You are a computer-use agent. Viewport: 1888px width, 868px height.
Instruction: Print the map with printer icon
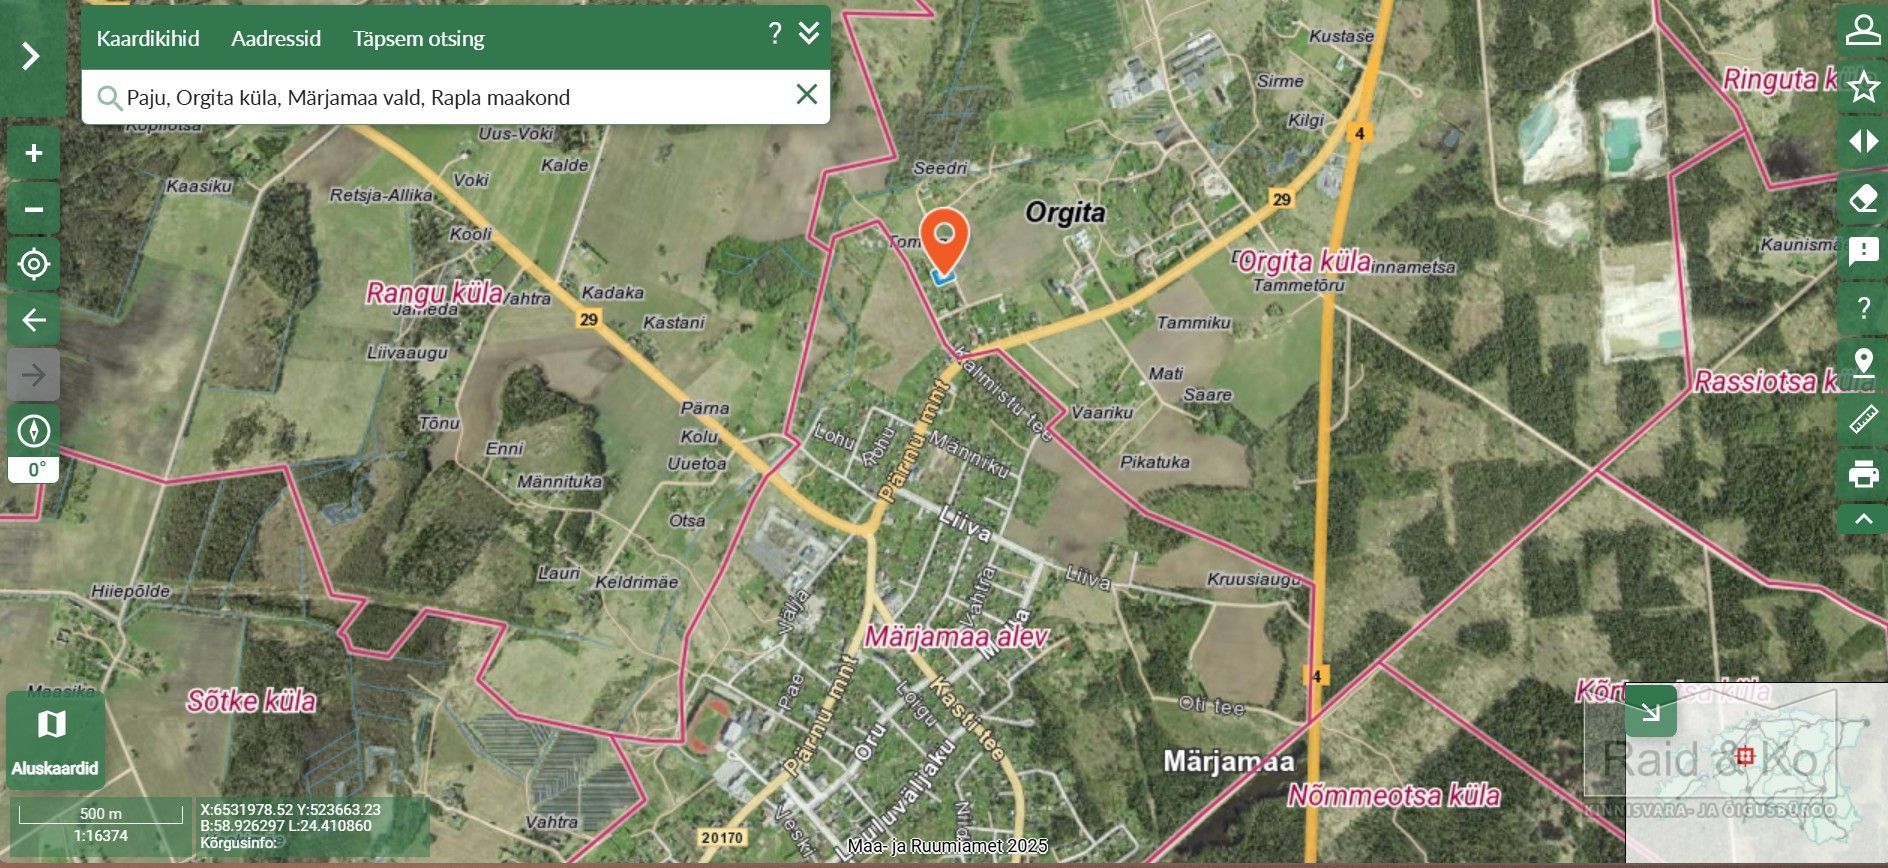[x=1863, y=473]
